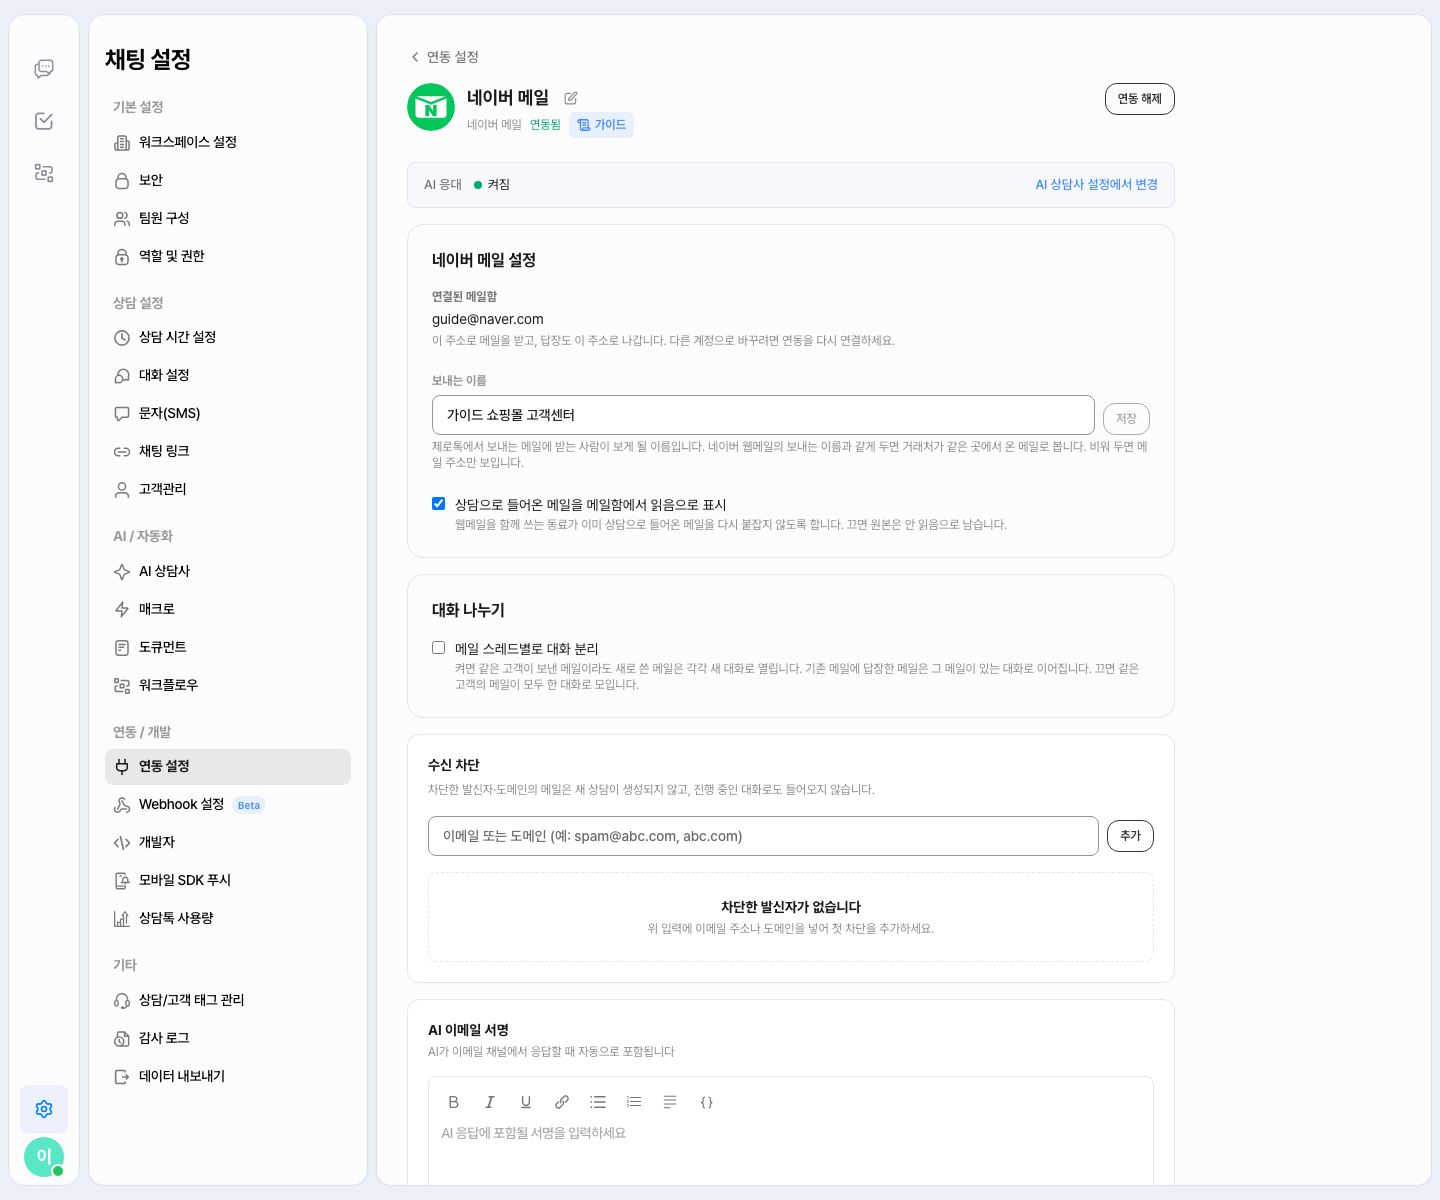
Task: Open 상담 시간 설정 in sidebar
Action: pos(228,337)
